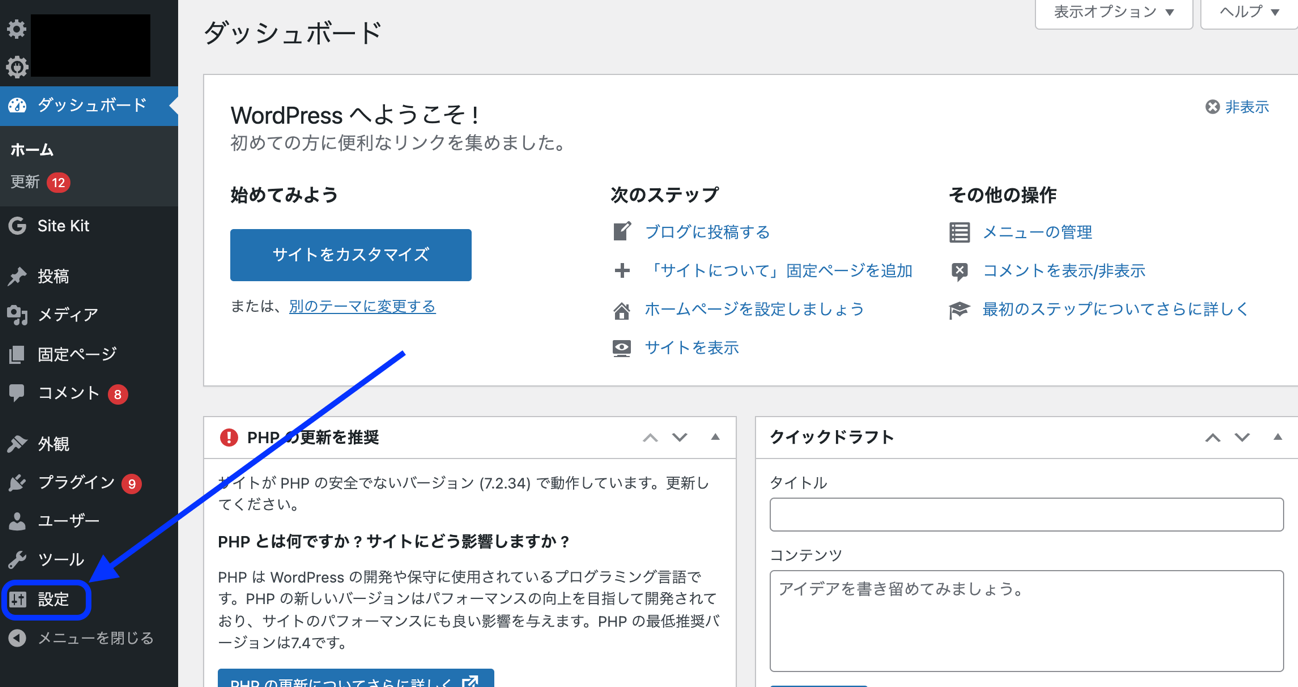Move PHP の更新を推奨 panel down
This screenshot has width=1298, height=687.
click(x=680, y=437)
